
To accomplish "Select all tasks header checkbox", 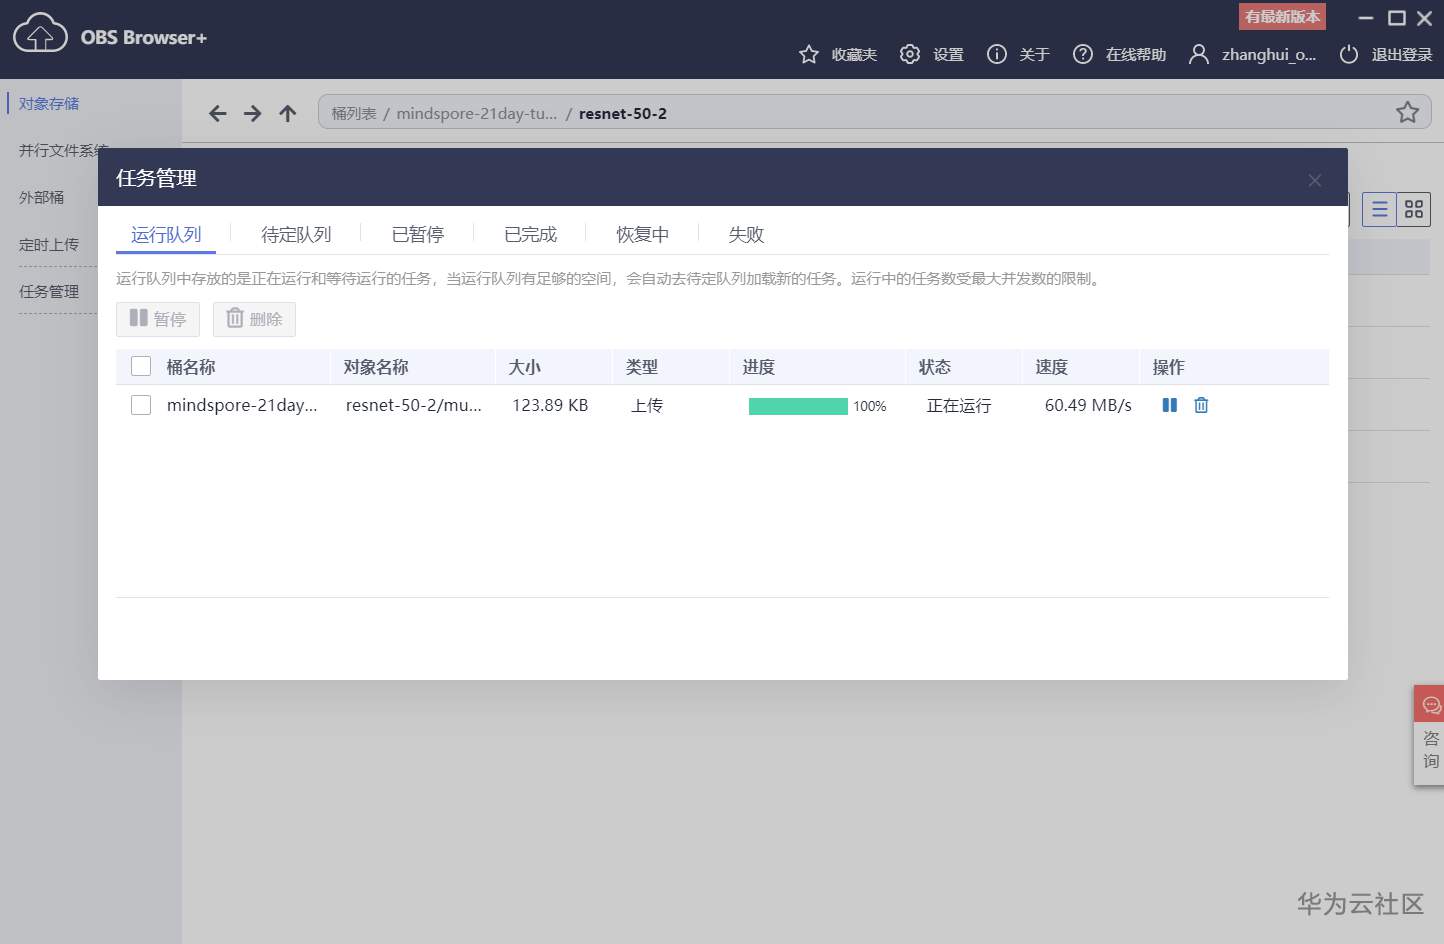I will point(141,366).
